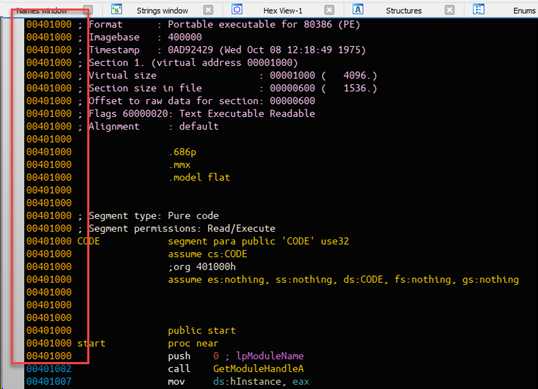Click the 'public start' declaration

click(x=202, y=330)
